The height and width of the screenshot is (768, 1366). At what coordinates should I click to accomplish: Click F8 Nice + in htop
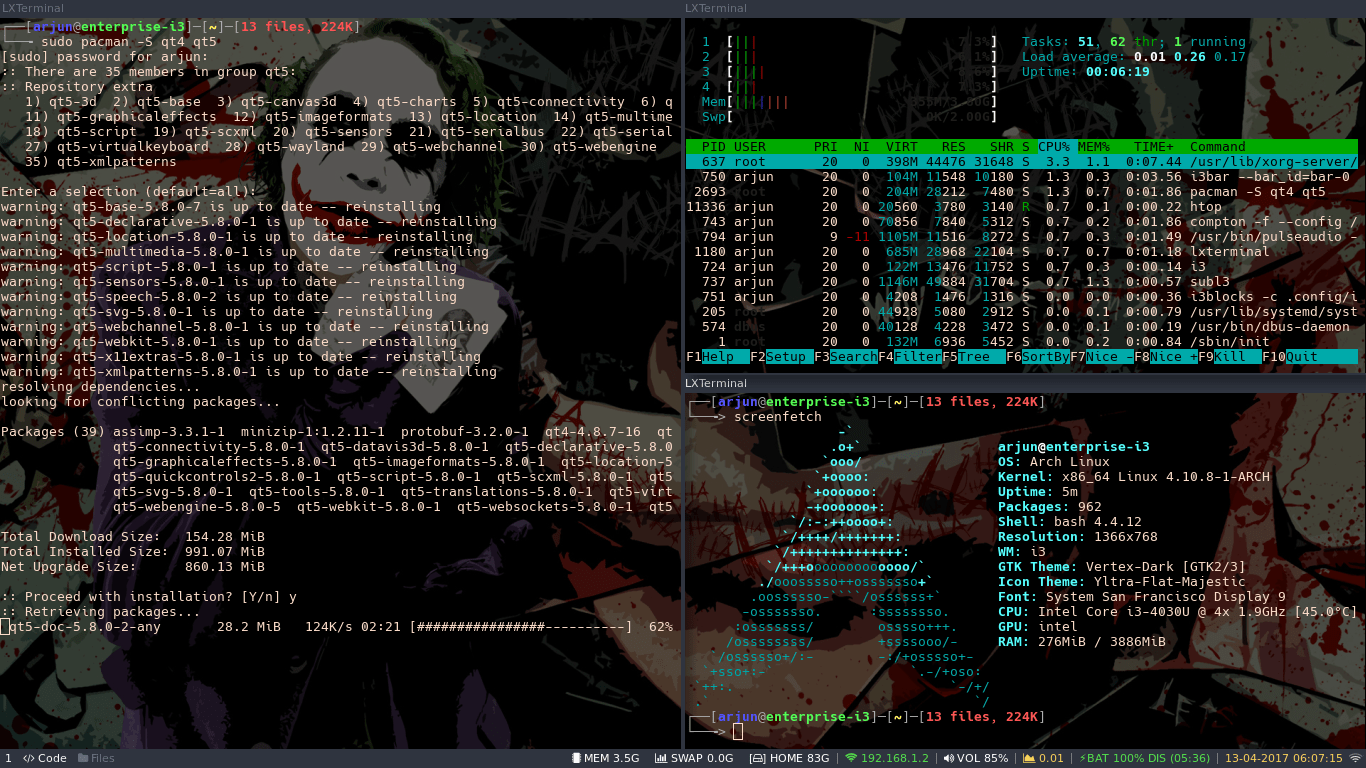pyautogui.click(x=1164, y=357)
